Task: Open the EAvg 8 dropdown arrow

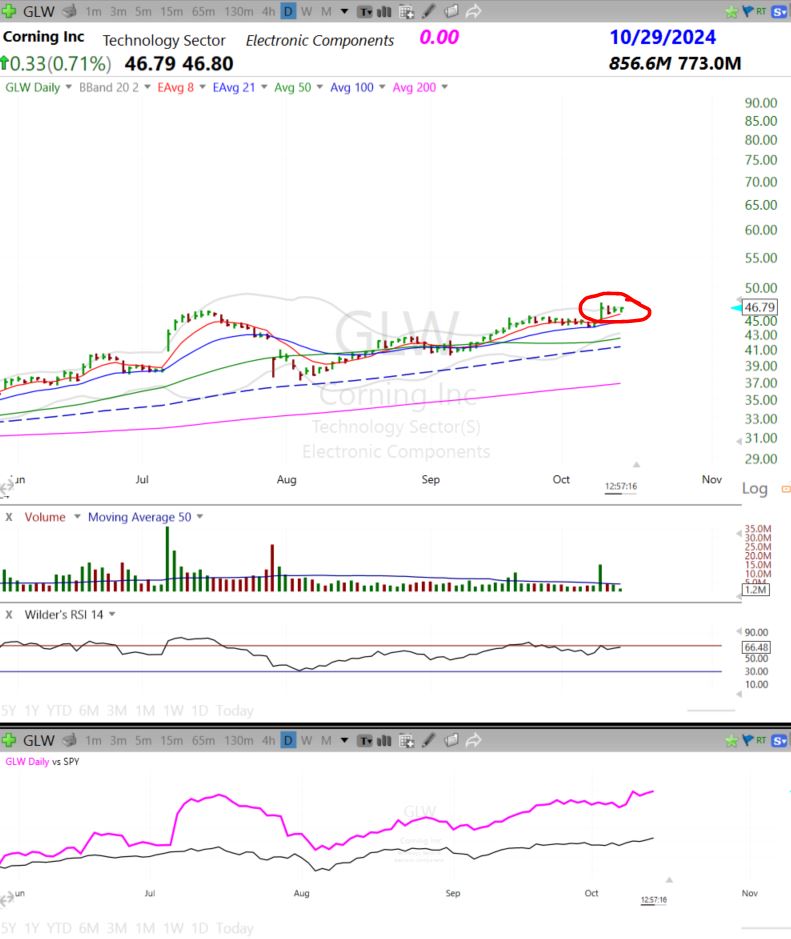Action: pos(202,87)
